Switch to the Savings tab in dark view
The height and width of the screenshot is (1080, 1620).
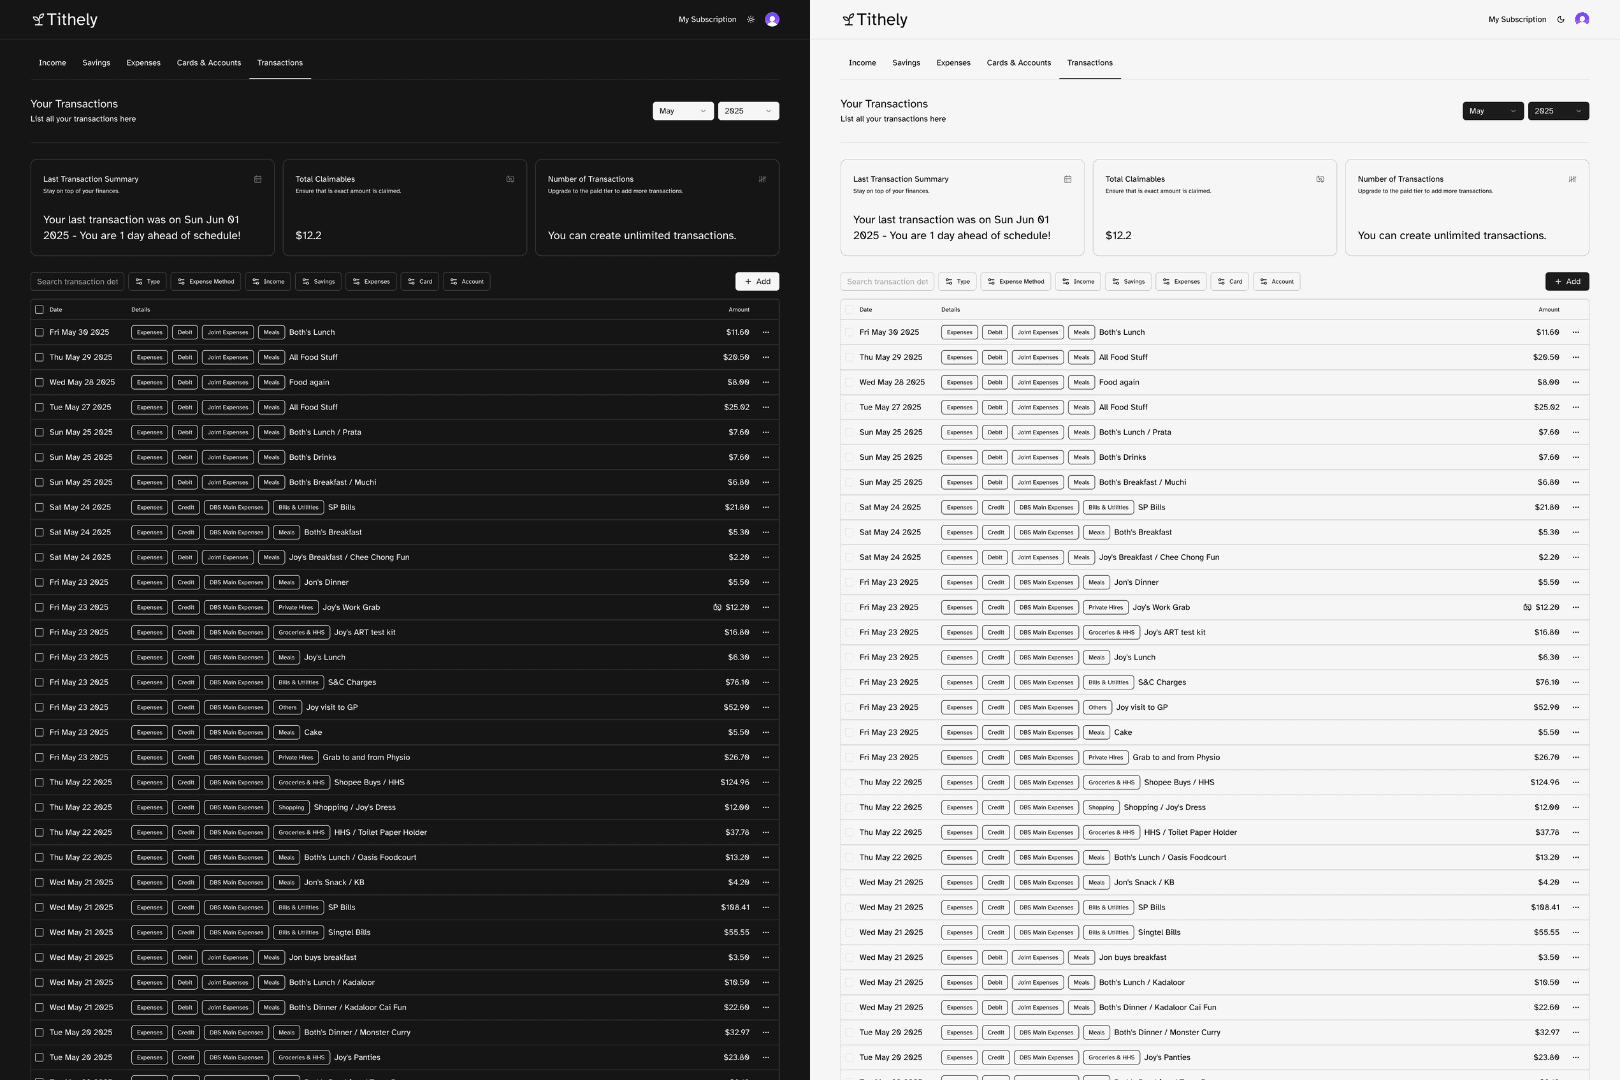pyautogui.click(x=96, y=63)
